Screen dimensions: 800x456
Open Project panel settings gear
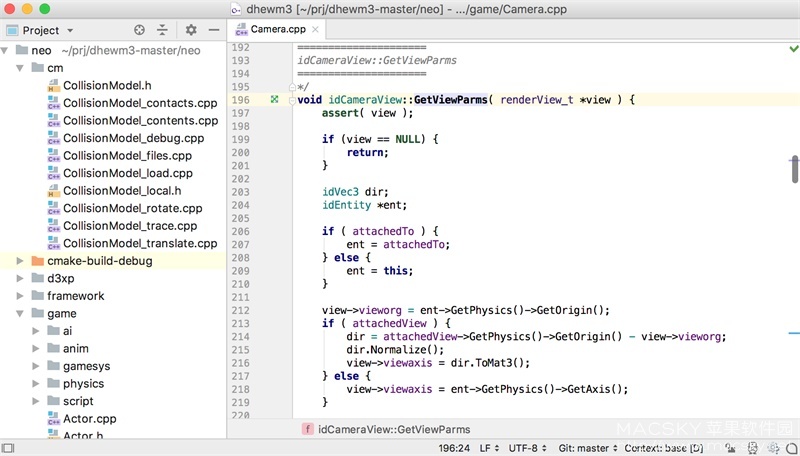tap(191, 30)
